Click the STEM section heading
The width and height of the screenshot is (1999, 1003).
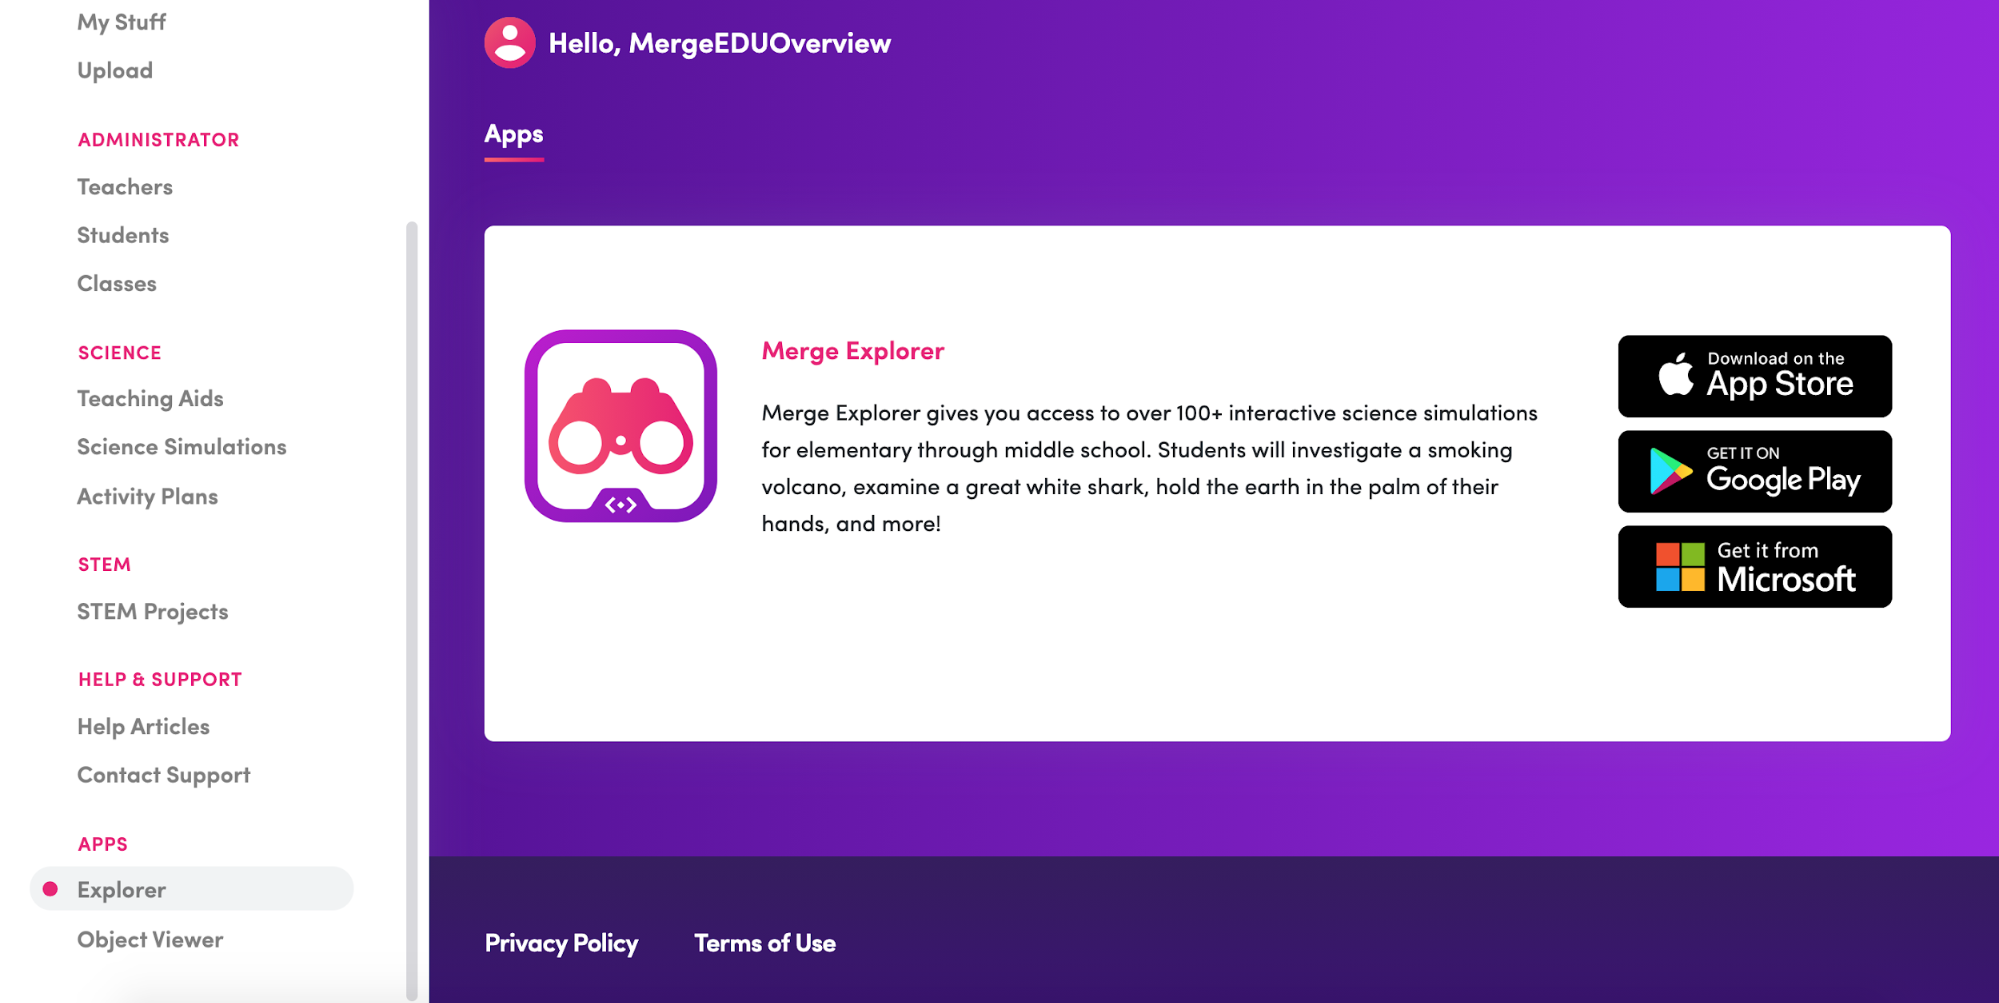point(104,565)
